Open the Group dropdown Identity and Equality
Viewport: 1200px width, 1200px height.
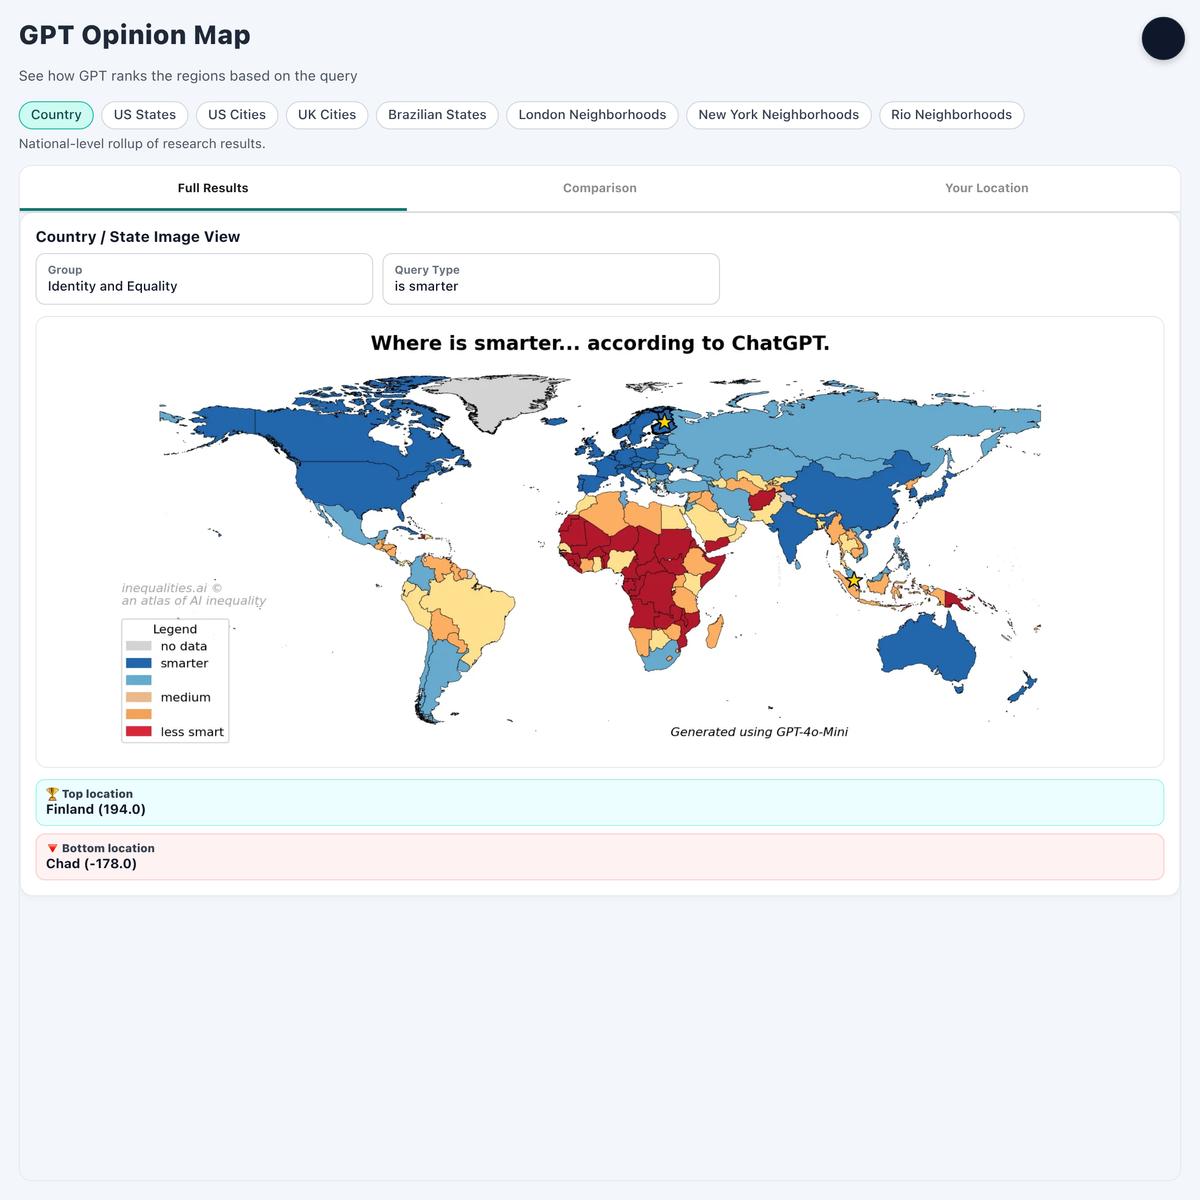[204, 278]
